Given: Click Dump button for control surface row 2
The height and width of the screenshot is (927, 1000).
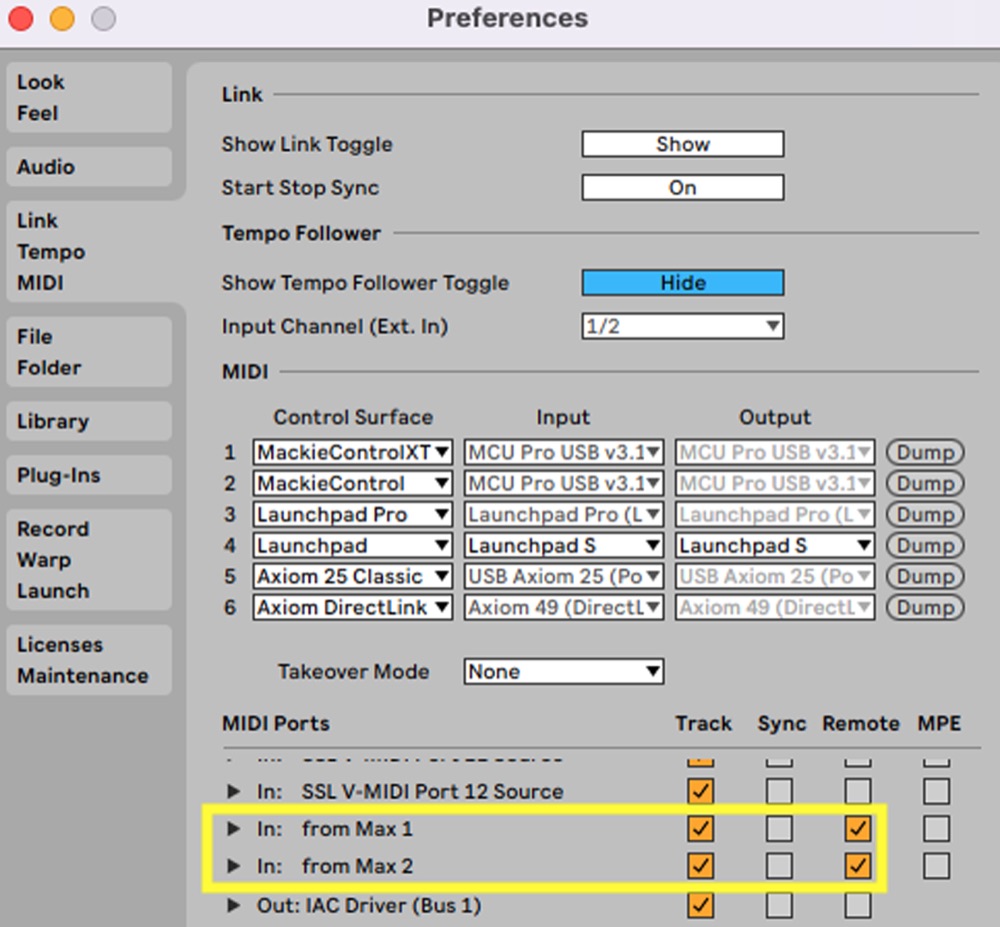Looking at the screenshot, I should [925, 483].
